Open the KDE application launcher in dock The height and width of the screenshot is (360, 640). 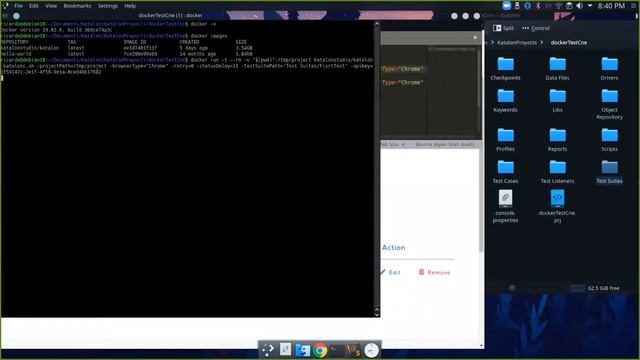[x=268, y=350]
